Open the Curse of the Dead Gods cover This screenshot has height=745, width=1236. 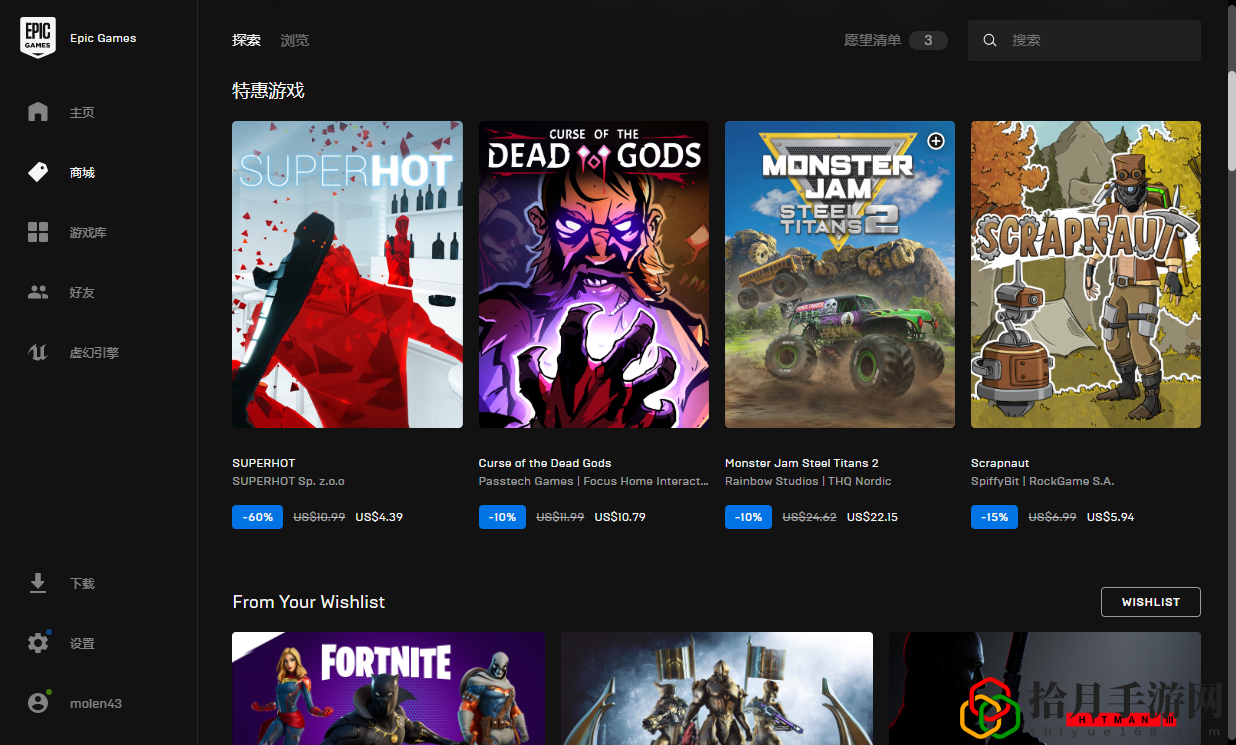coord(593,274)
